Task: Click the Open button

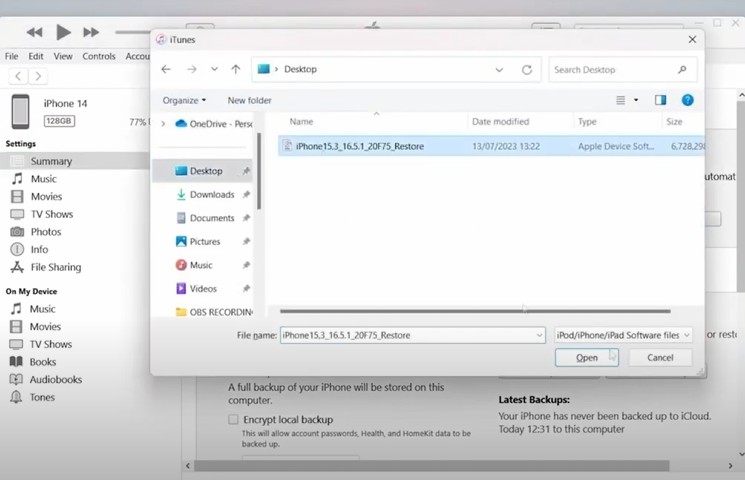Action: tap(587, 357)
